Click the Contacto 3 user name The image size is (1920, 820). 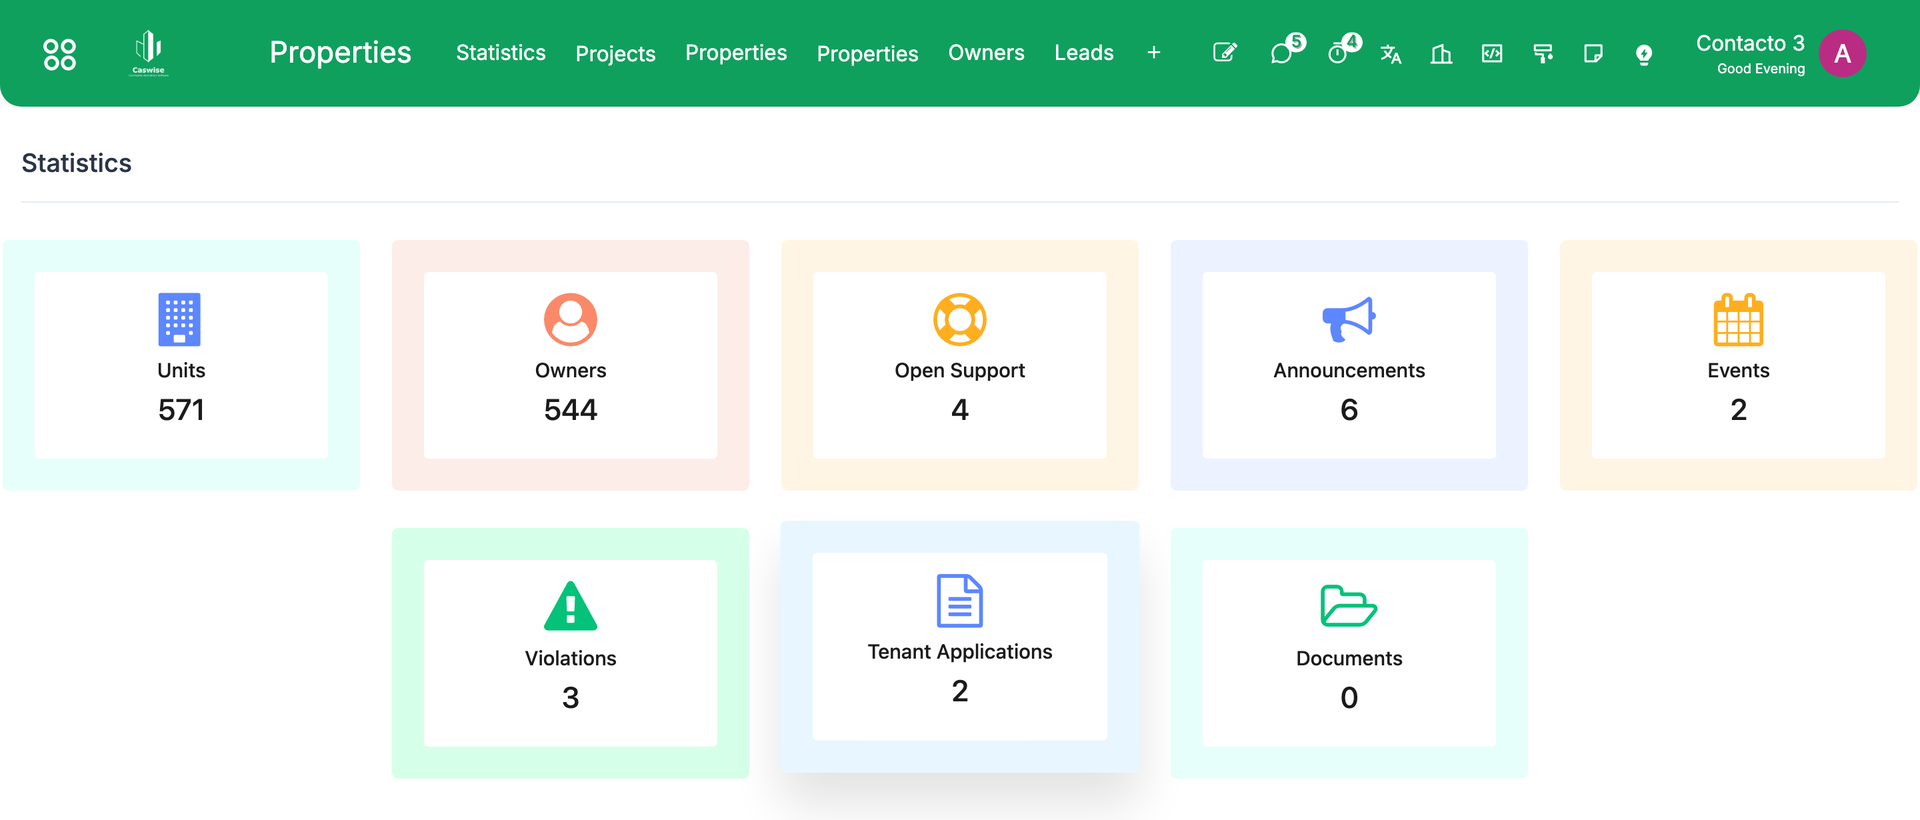coord(1750,43)
